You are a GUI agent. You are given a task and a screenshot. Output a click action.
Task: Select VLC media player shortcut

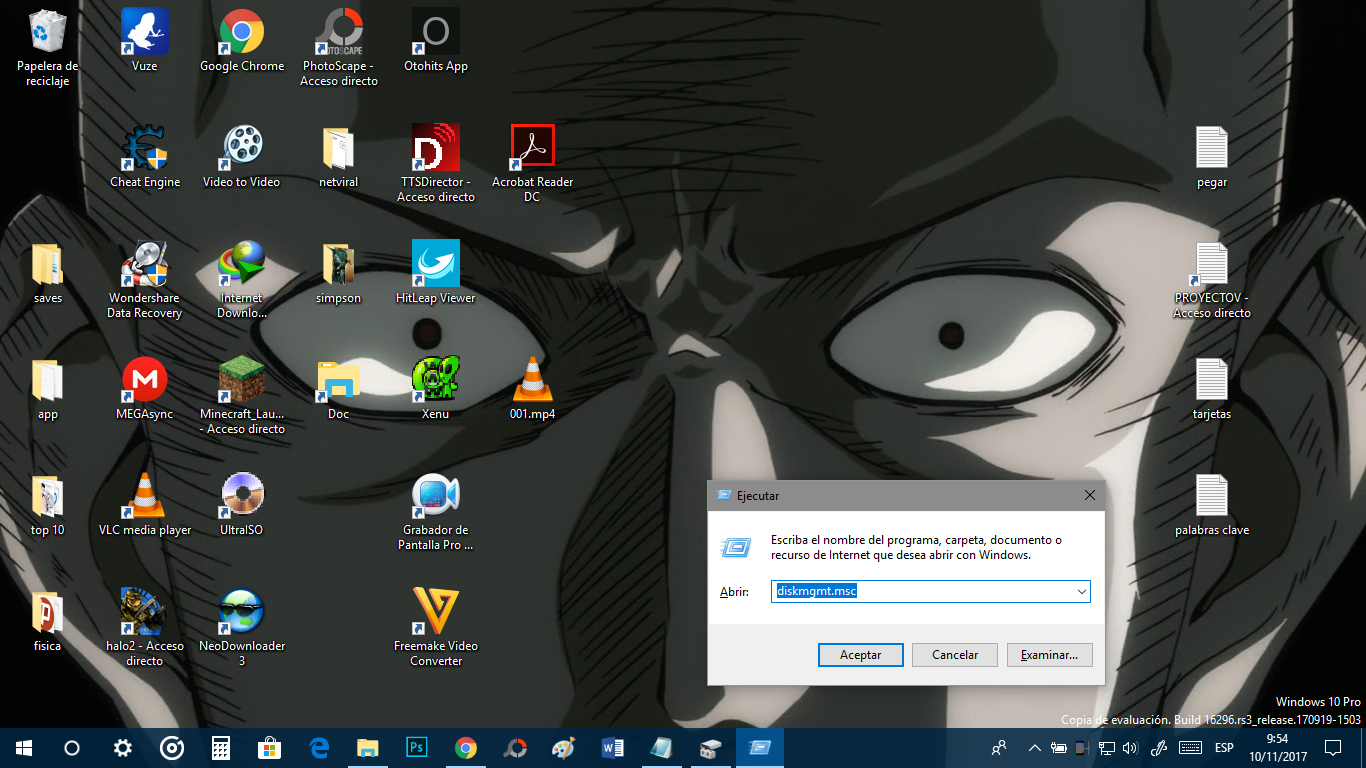click(144, 505)
